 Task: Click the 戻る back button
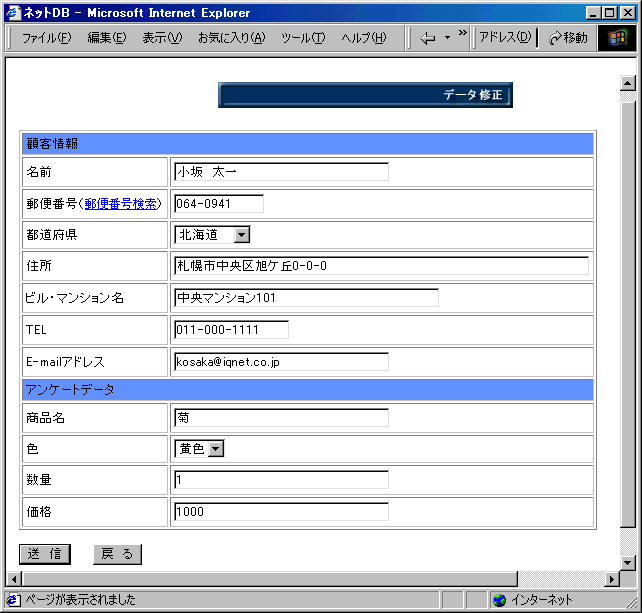coord(118,554)
